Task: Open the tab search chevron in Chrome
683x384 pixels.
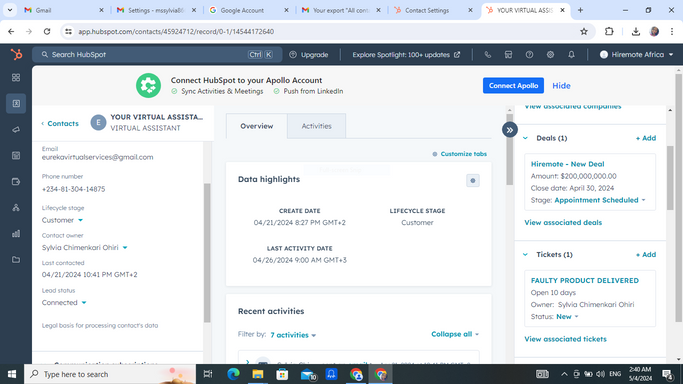Action: 10,10
